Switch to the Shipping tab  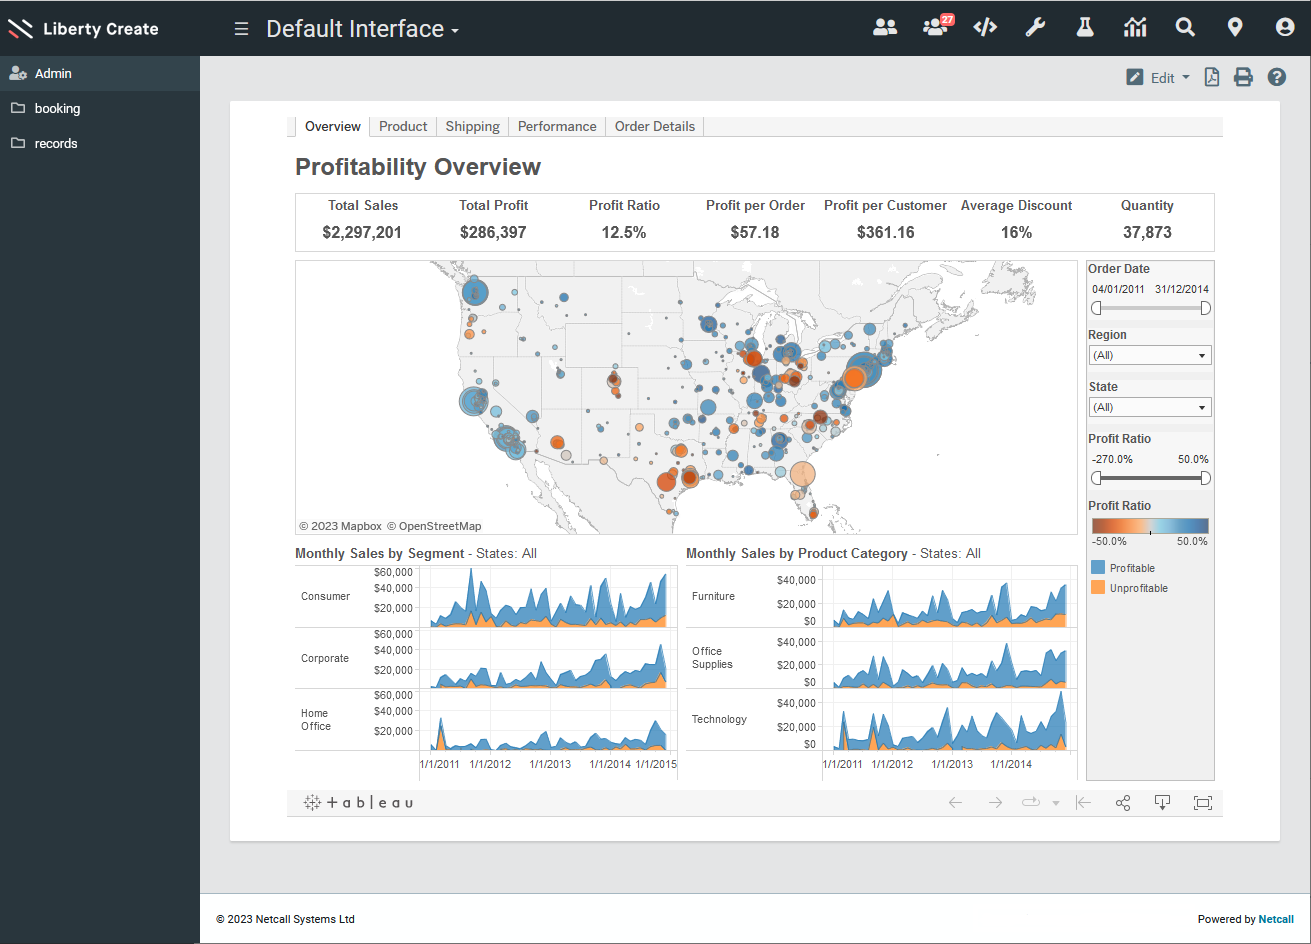click(x=472, y=126)
